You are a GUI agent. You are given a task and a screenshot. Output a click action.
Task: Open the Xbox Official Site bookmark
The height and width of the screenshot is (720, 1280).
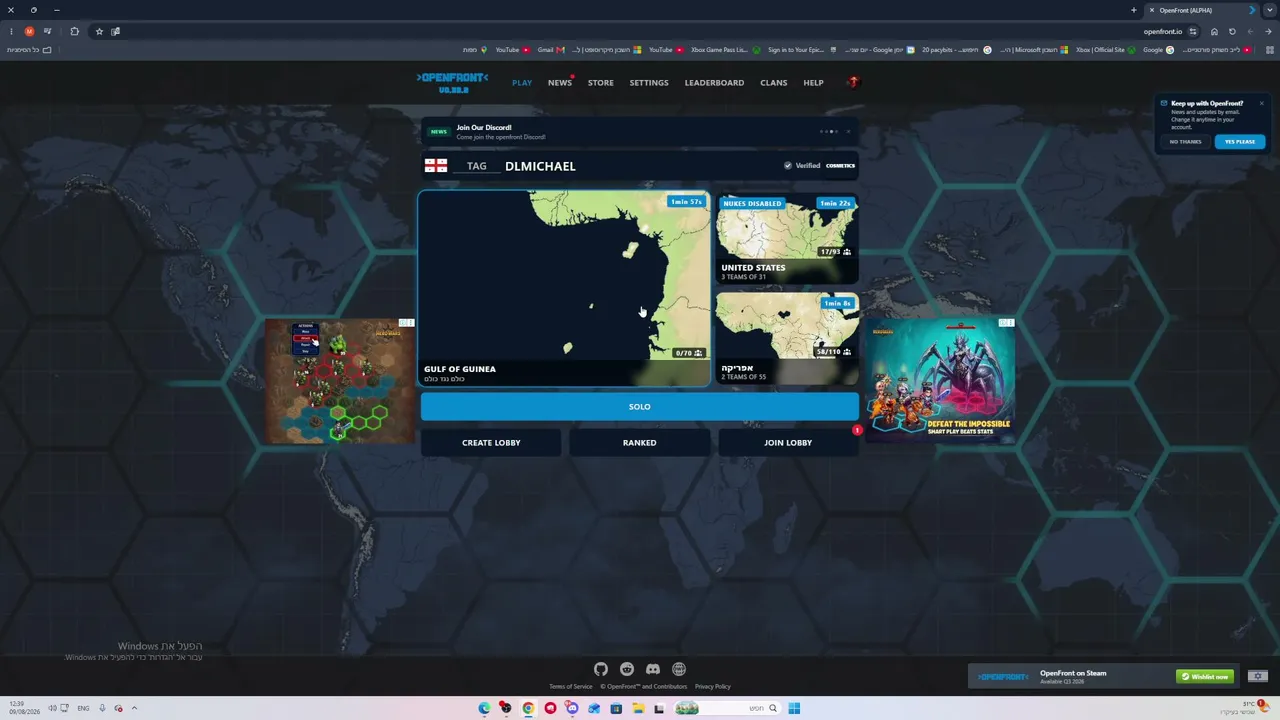click(1105, 50)
